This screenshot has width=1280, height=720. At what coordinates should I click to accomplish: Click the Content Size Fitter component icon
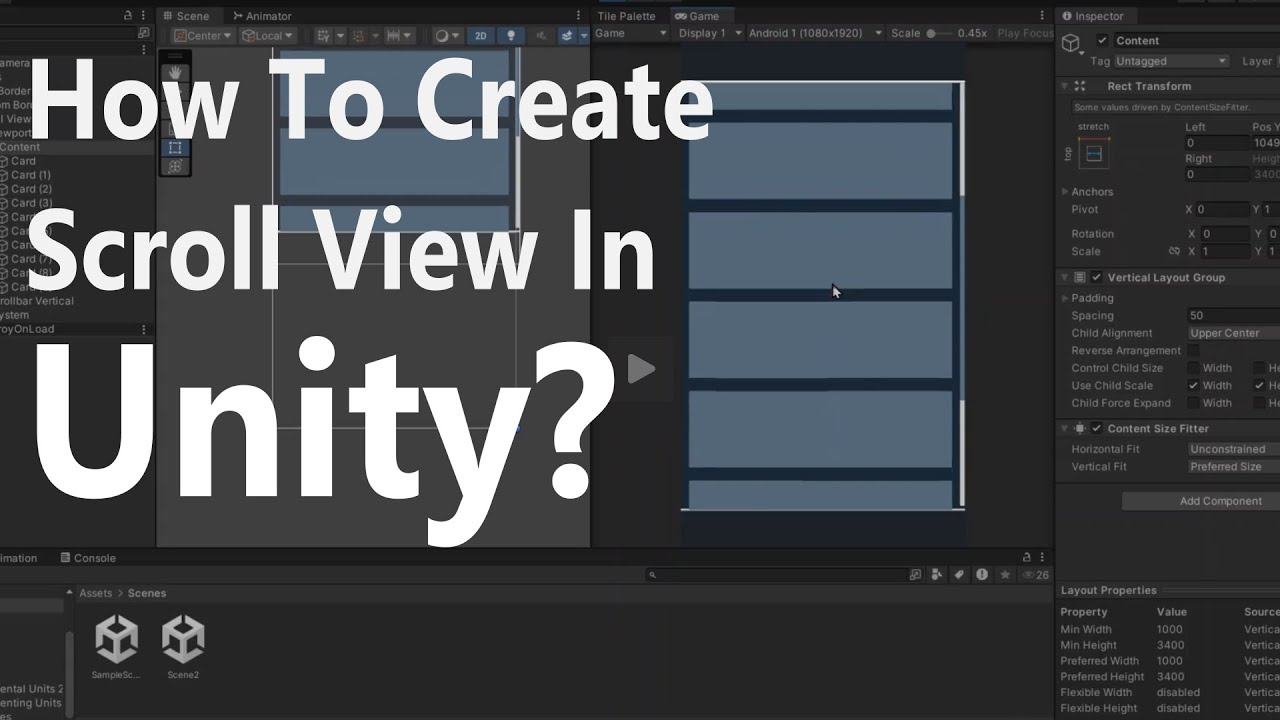[x=1080, y=428]
